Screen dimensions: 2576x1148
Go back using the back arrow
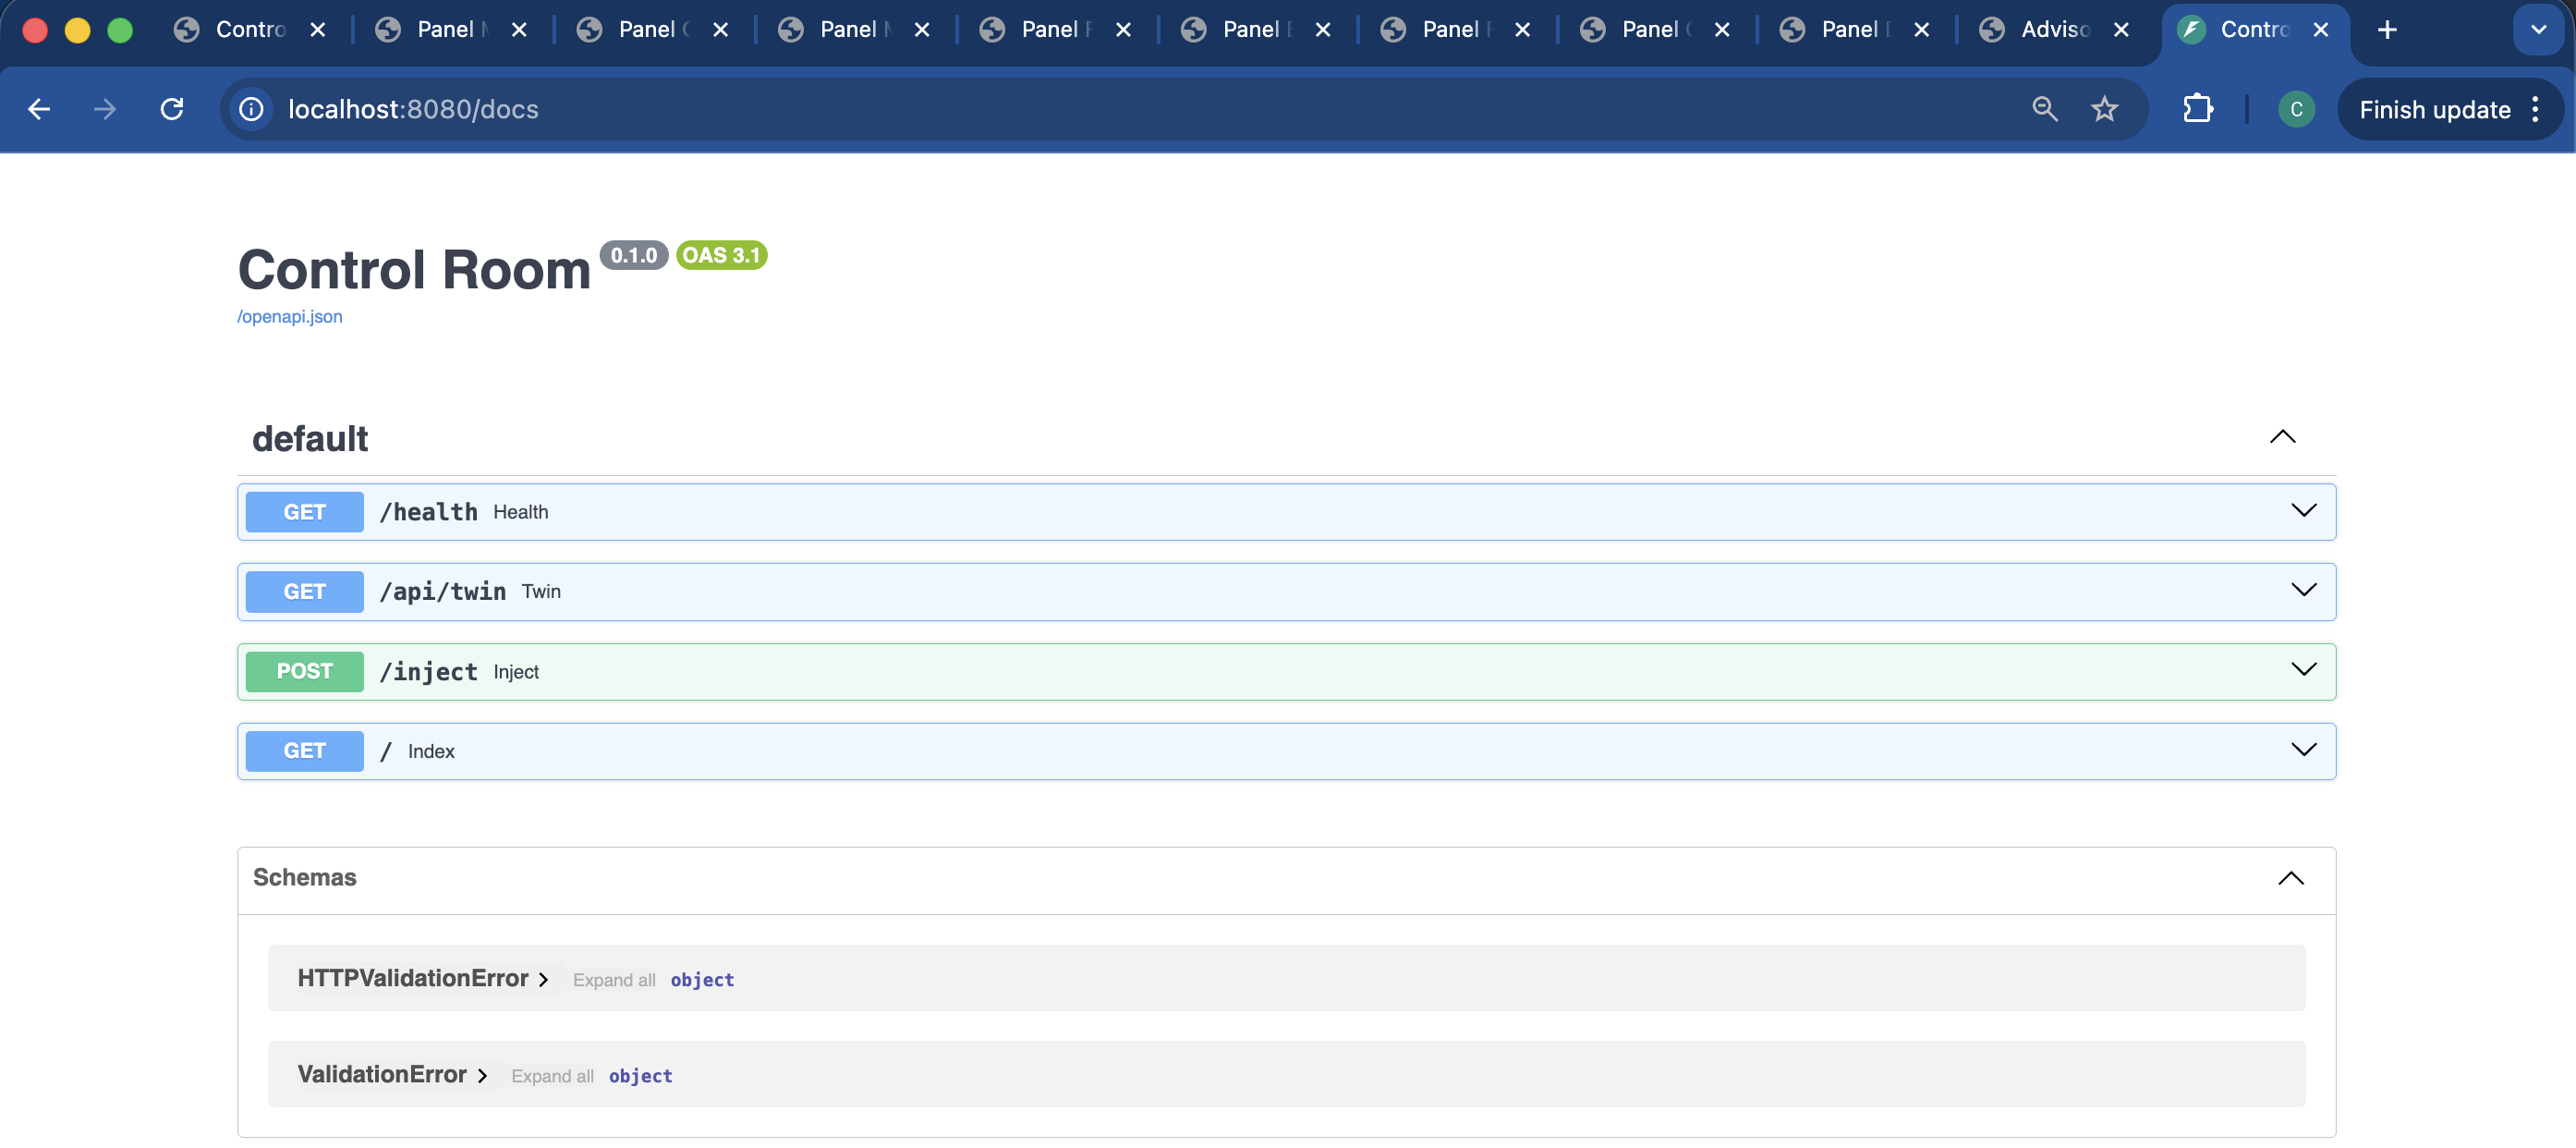pos(39,109)
